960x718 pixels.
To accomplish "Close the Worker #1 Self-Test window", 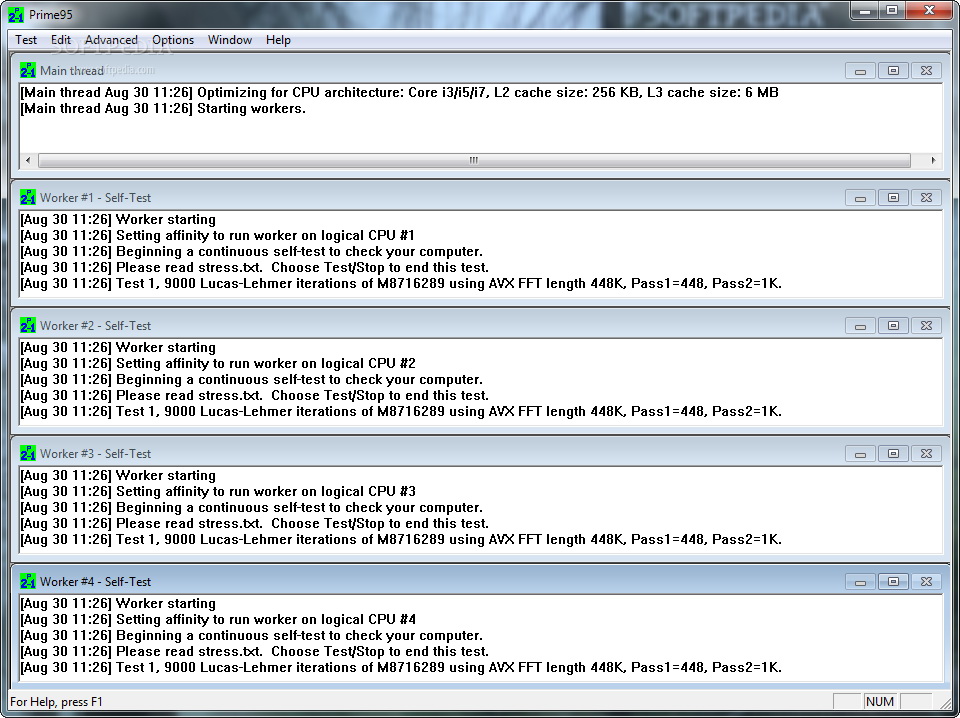I will [926, 197].
